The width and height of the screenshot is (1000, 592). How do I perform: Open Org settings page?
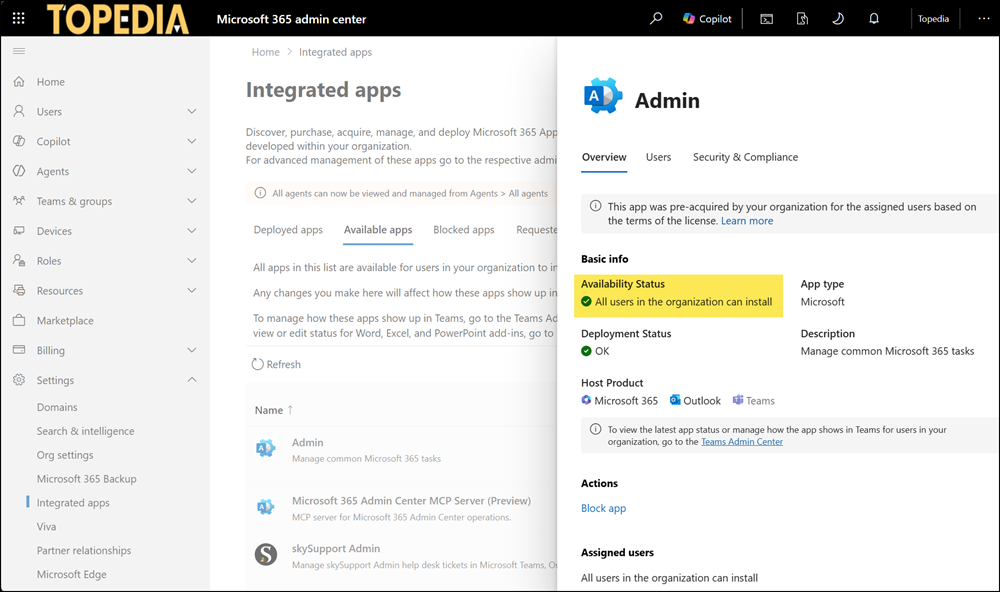point(65,455)
